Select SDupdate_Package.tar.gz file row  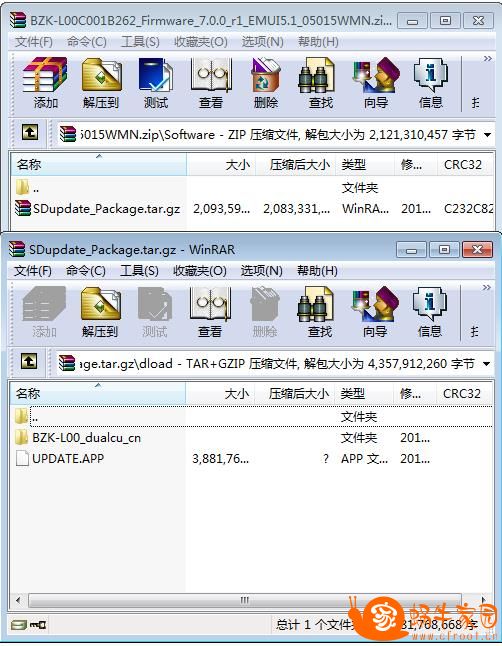(x=252, y=209)
